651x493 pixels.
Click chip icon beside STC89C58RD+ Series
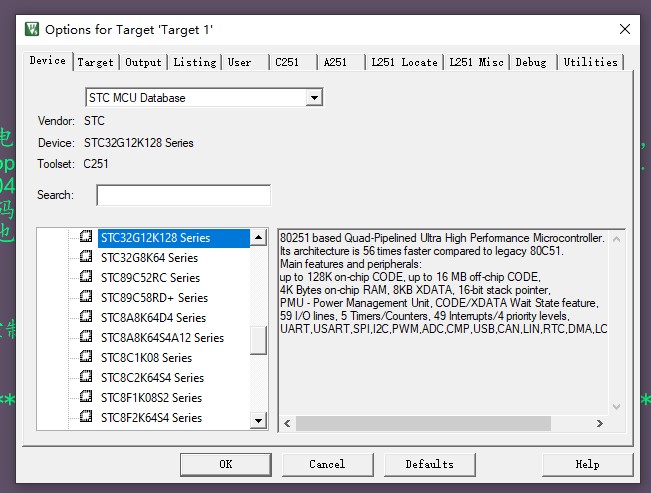pos(86,297)
